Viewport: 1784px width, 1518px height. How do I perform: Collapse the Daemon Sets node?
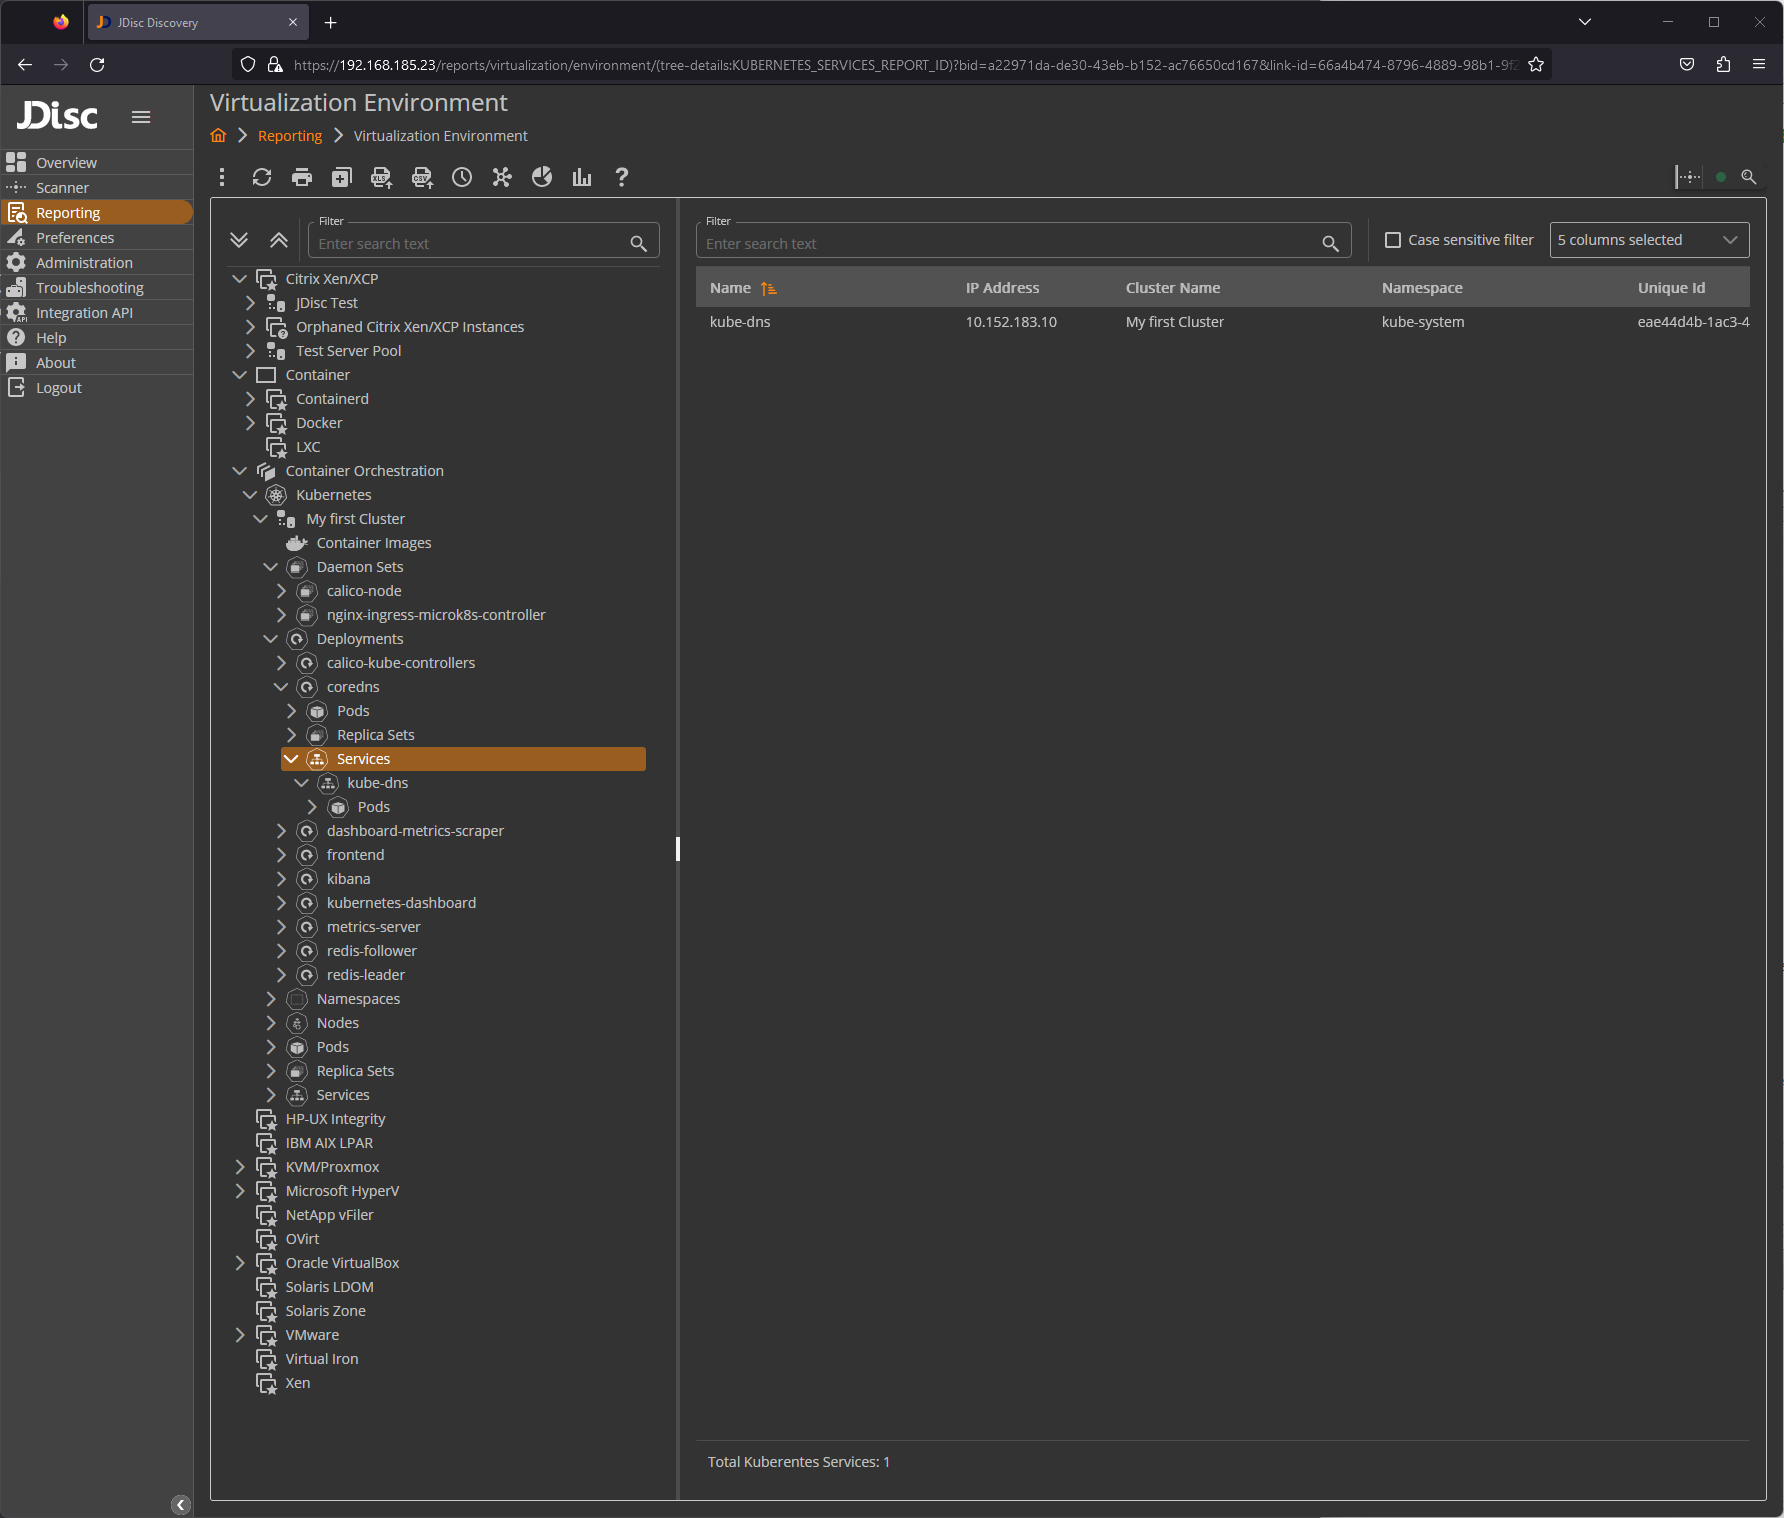[x=270, y=567]
